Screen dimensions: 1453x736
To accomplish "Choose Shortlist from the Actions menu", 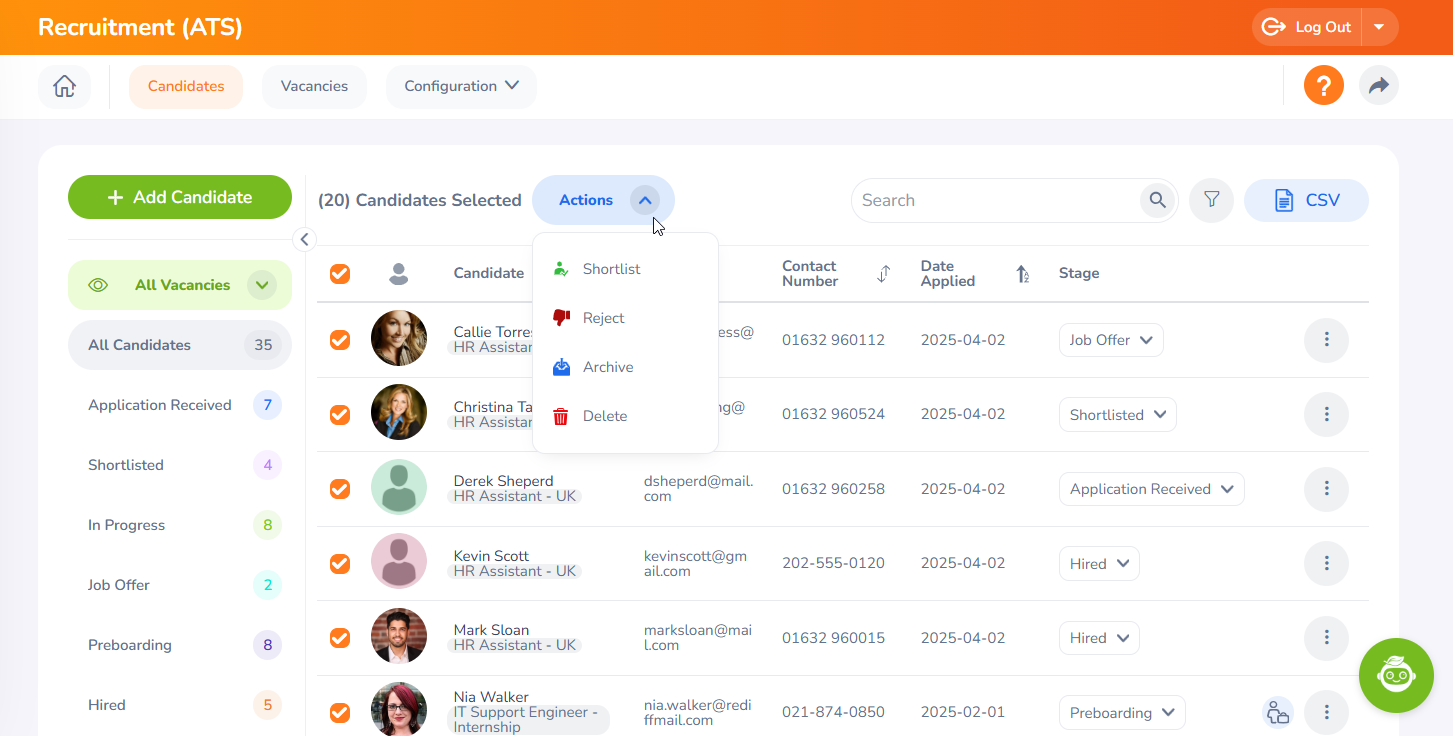I will (611, 269).
